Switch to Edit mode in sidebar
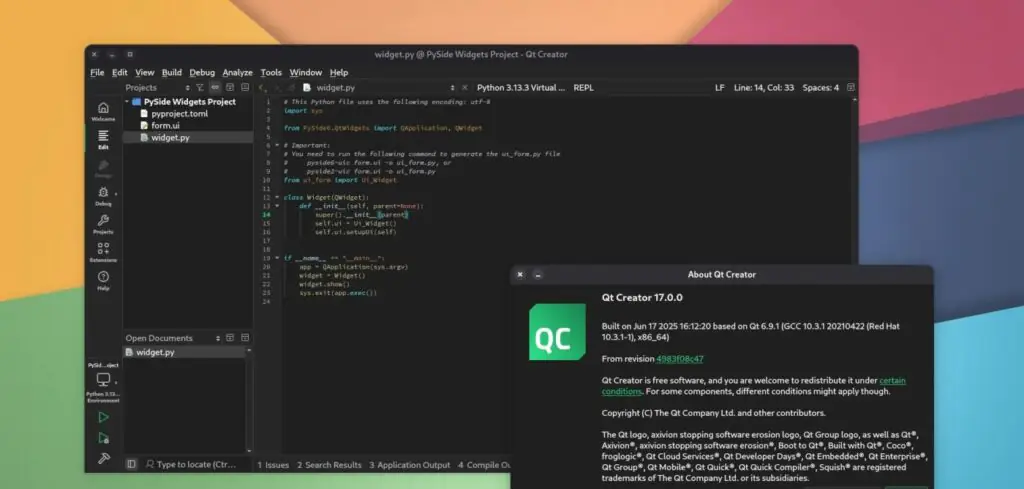The width and height of the screenshot is (1024, 489). [103, 139]
